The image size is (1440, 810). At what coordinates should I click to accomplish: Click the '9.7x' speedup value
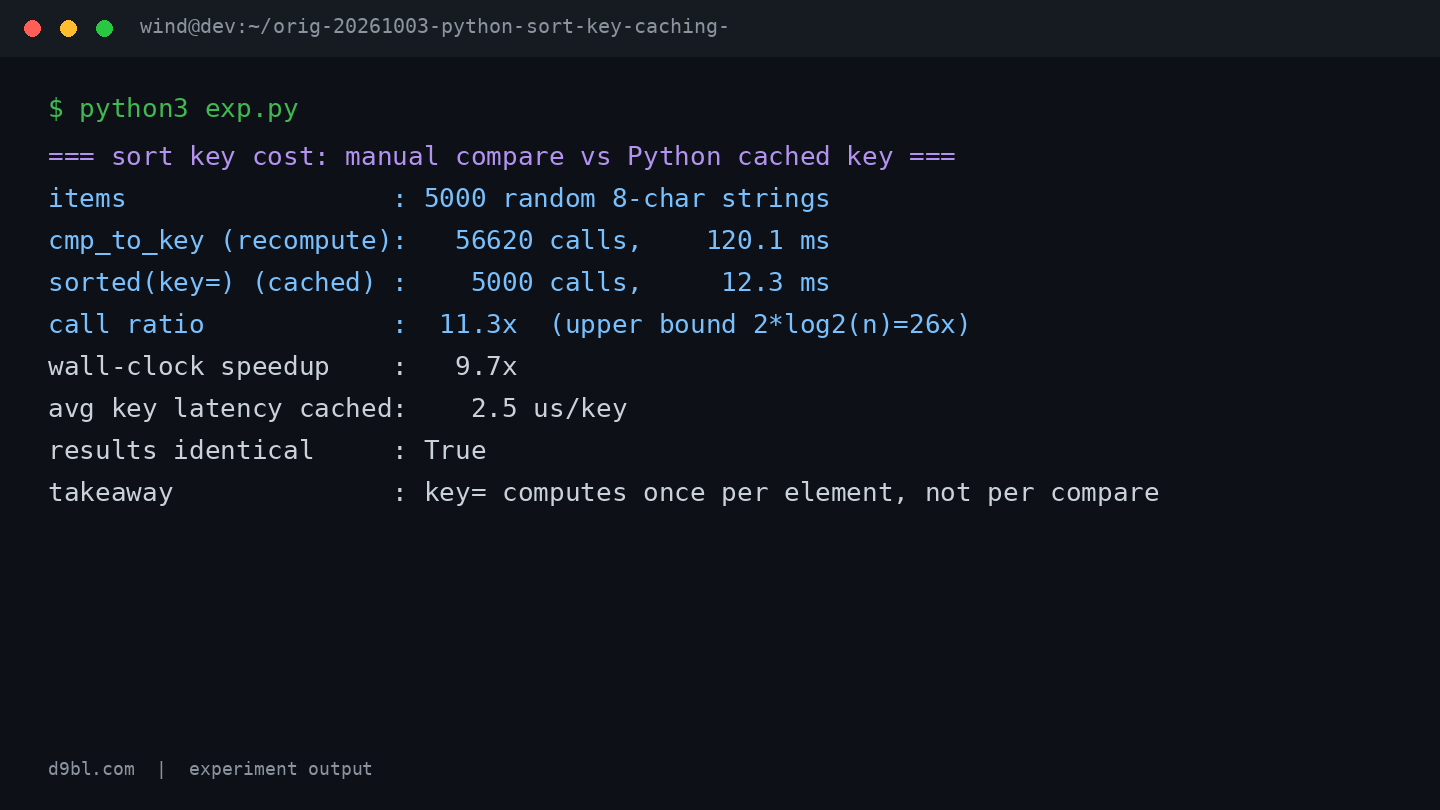click(486, 367)
